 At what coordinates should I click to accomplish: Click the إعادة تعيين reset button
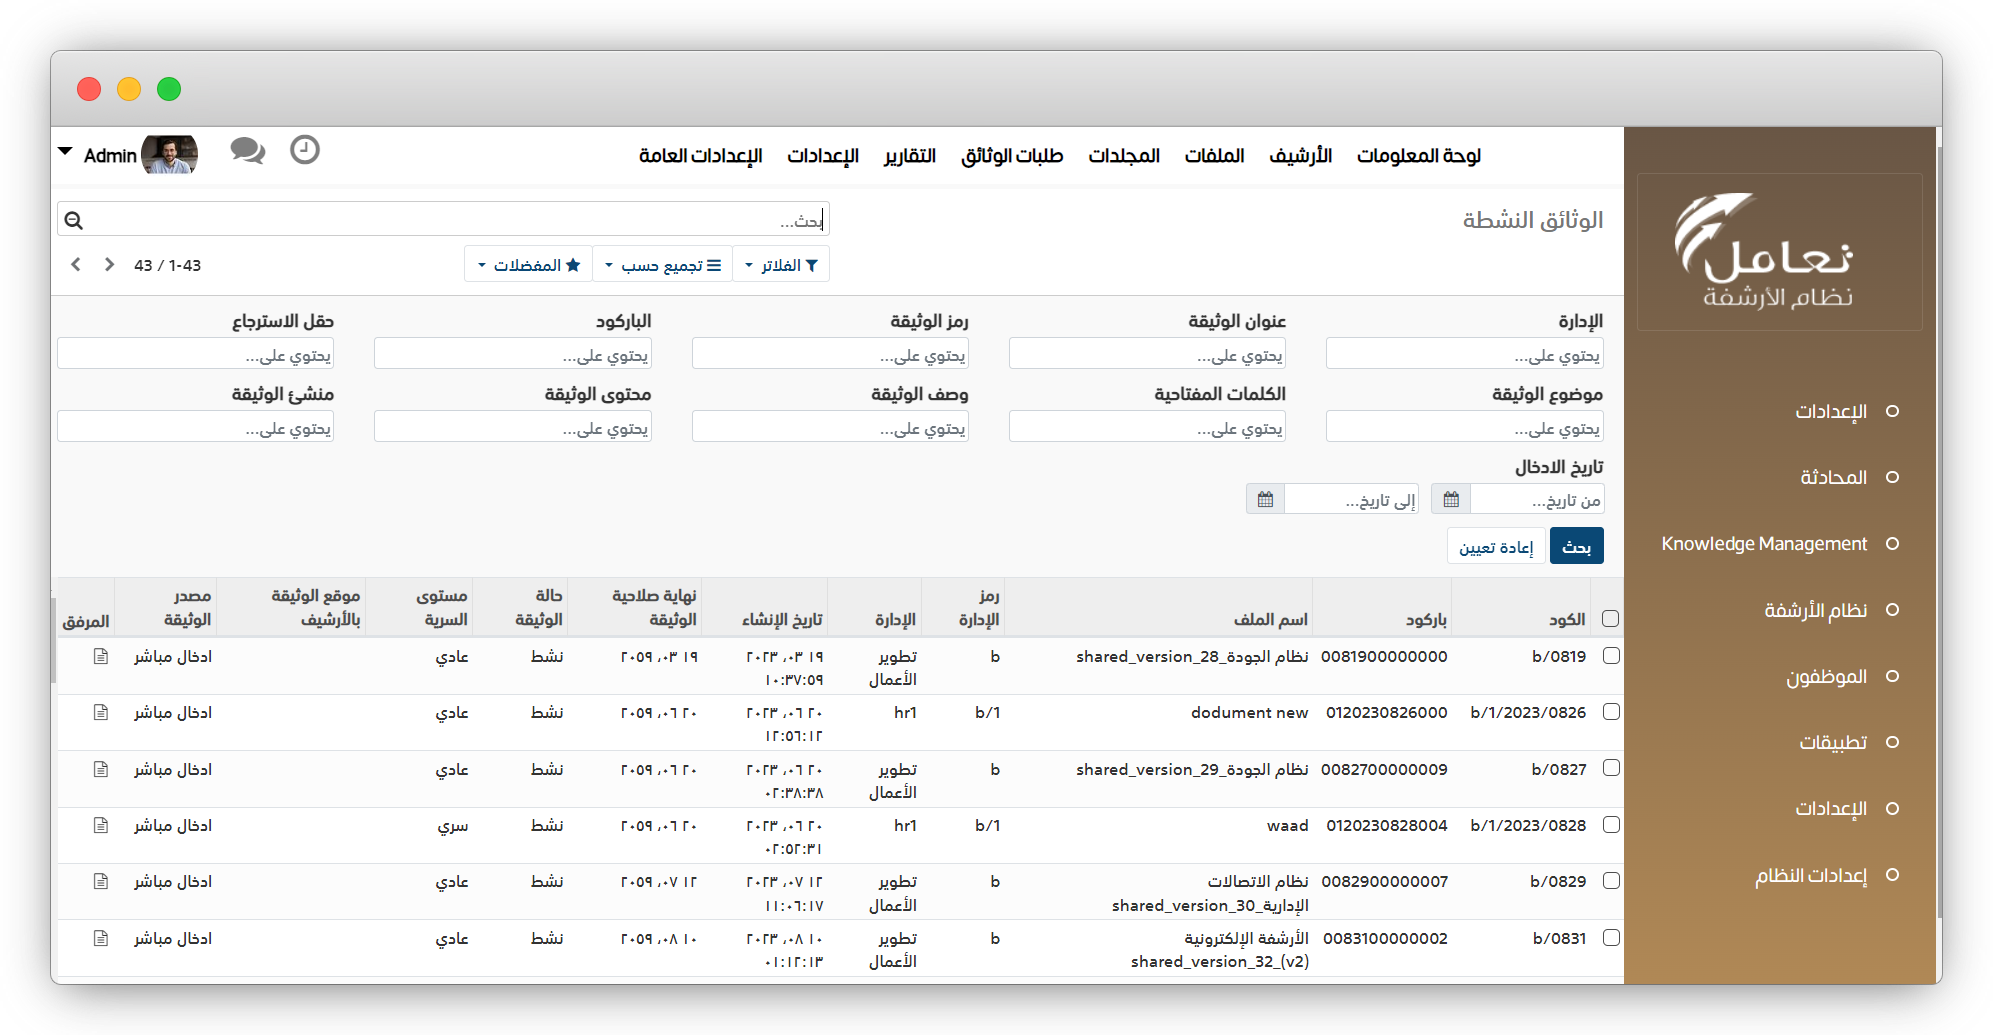point(1495,546)
